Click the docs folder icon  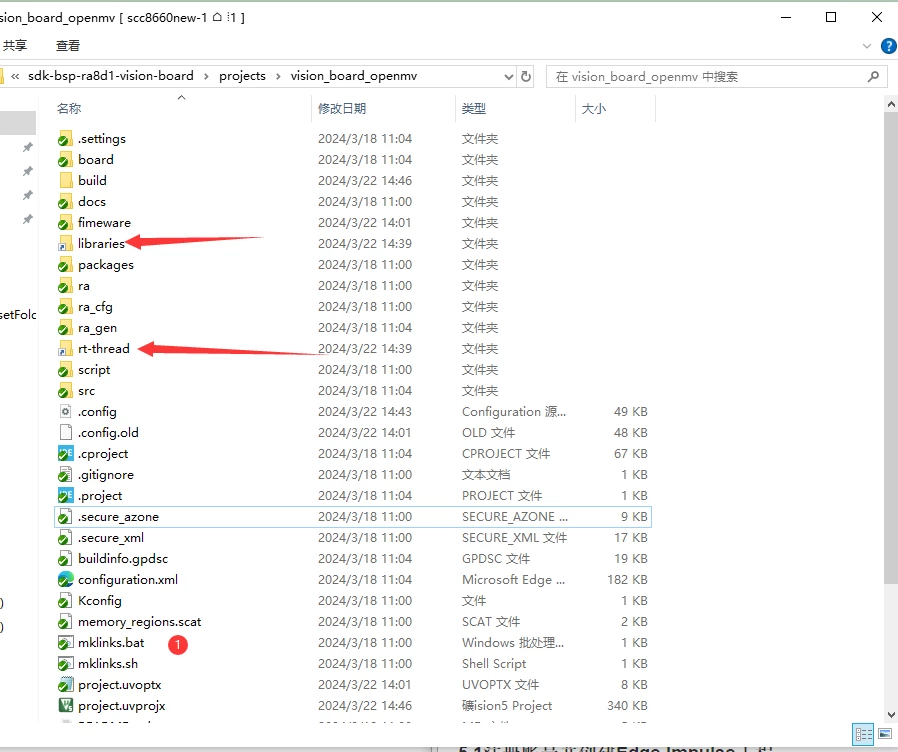tap(65, 202)
